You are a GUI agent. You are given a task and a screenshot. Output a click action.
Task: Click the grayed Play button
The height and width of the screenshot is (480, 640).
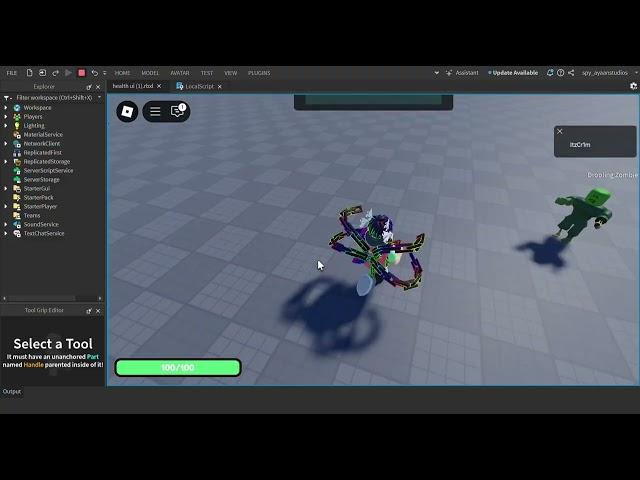68,73
